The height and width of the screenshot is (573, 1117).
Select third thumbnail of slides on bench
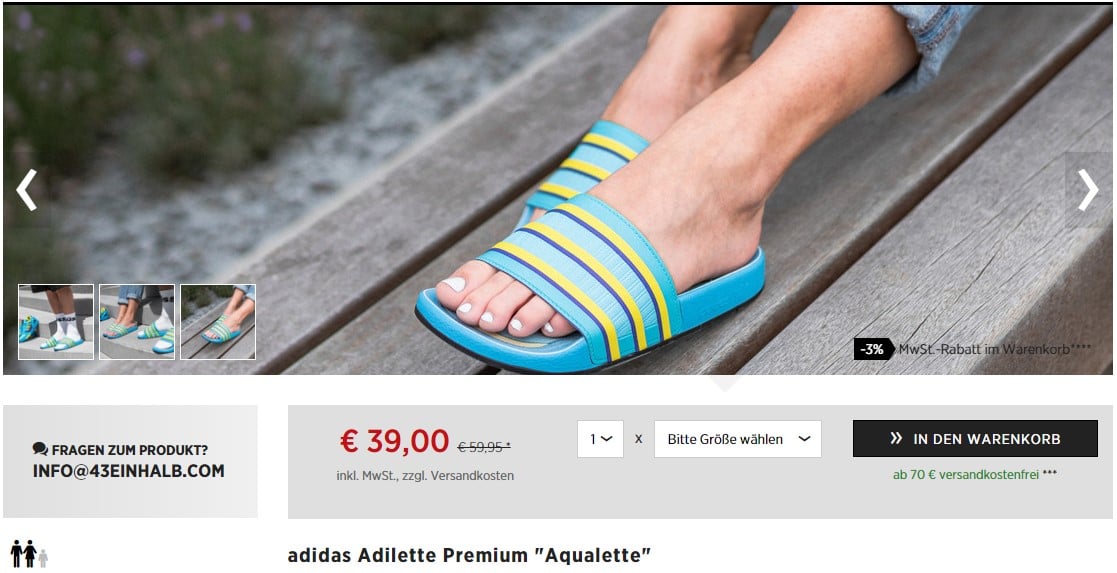[x=218, y=322]
